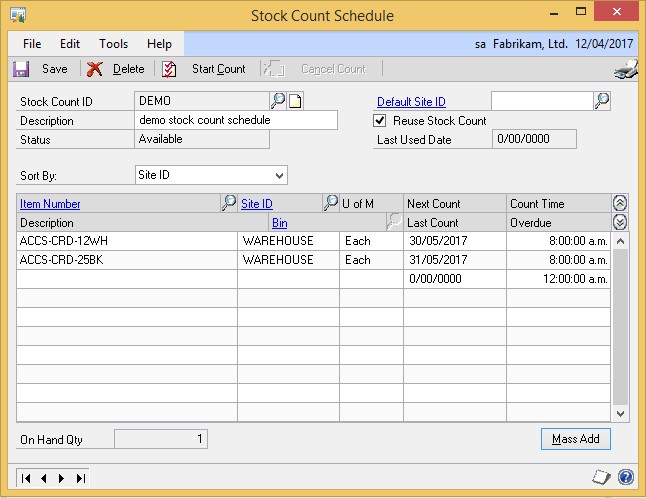Click the greyed Bin lookup magnifier
Image resolution: width=646 pixels, height=498 pixels.
[394, 222]
